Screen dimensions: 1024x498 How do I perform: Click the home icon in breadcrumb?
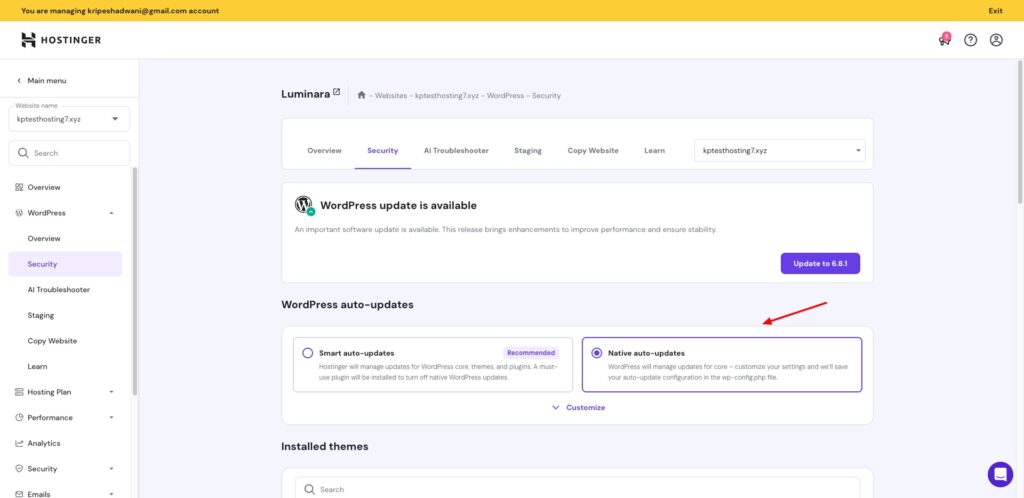[x=361, y=95]
